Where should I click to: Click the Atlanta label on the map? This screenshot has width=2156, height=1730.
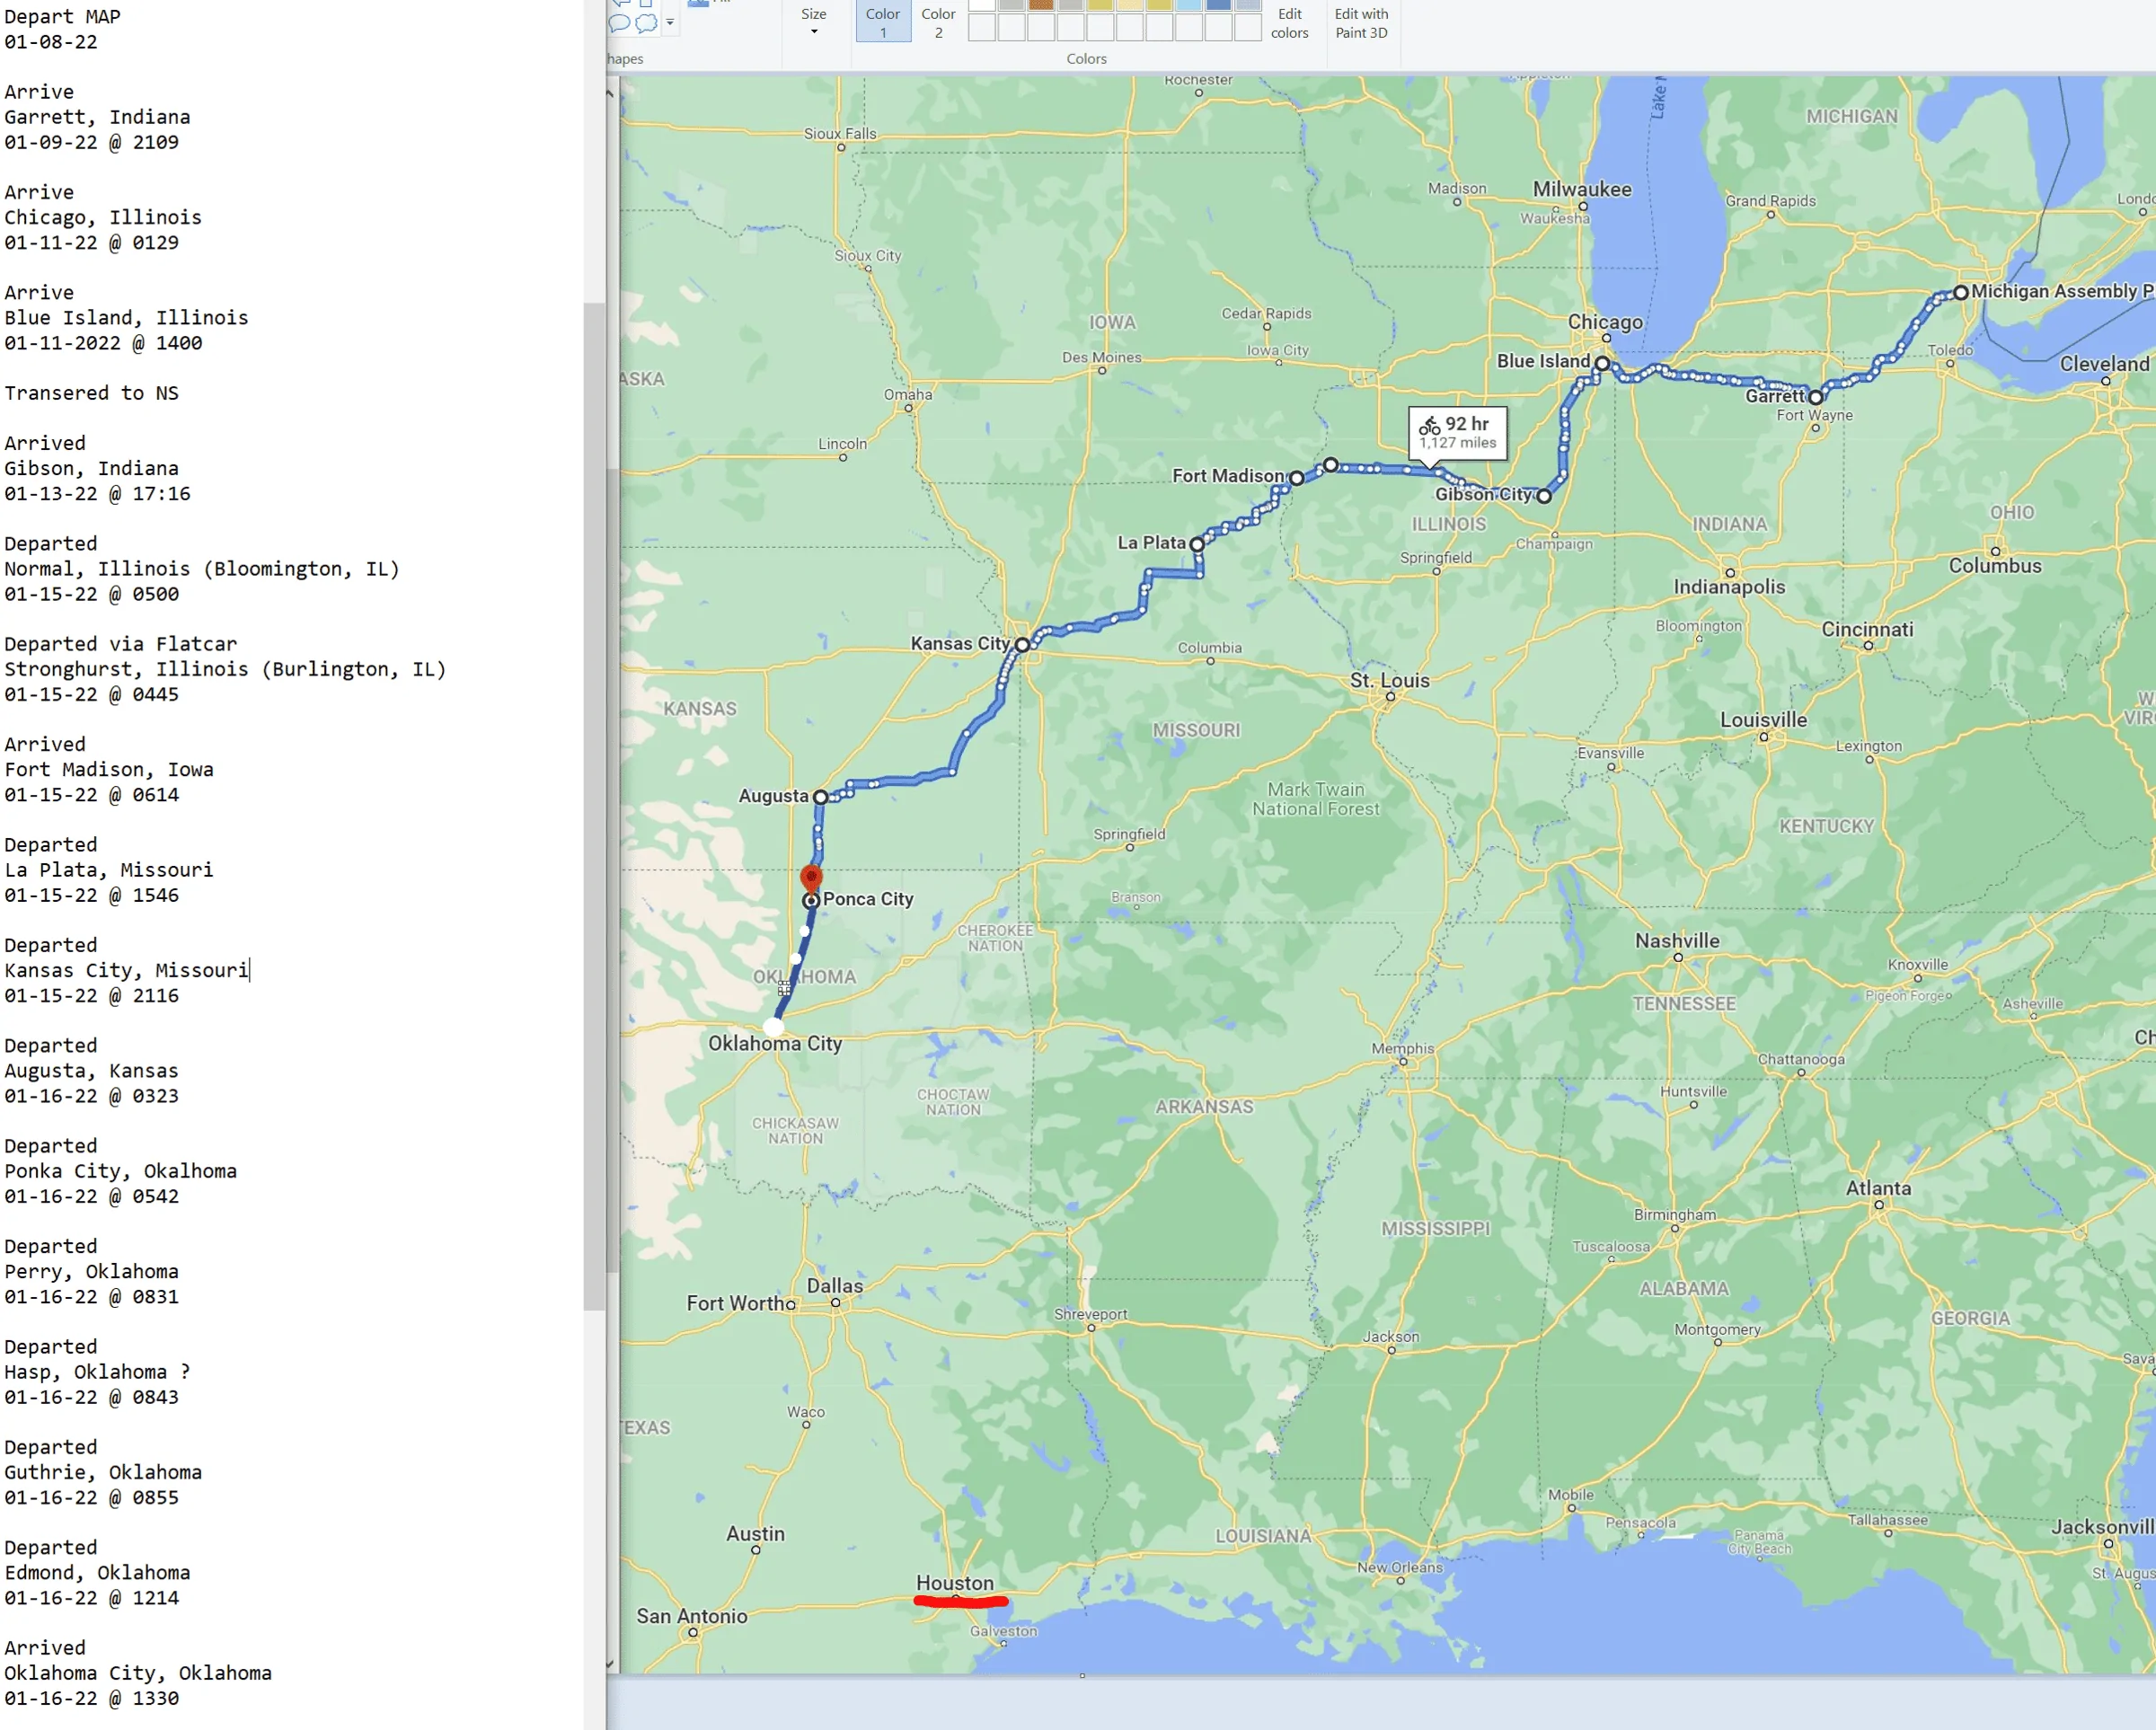point(1878,1188)
